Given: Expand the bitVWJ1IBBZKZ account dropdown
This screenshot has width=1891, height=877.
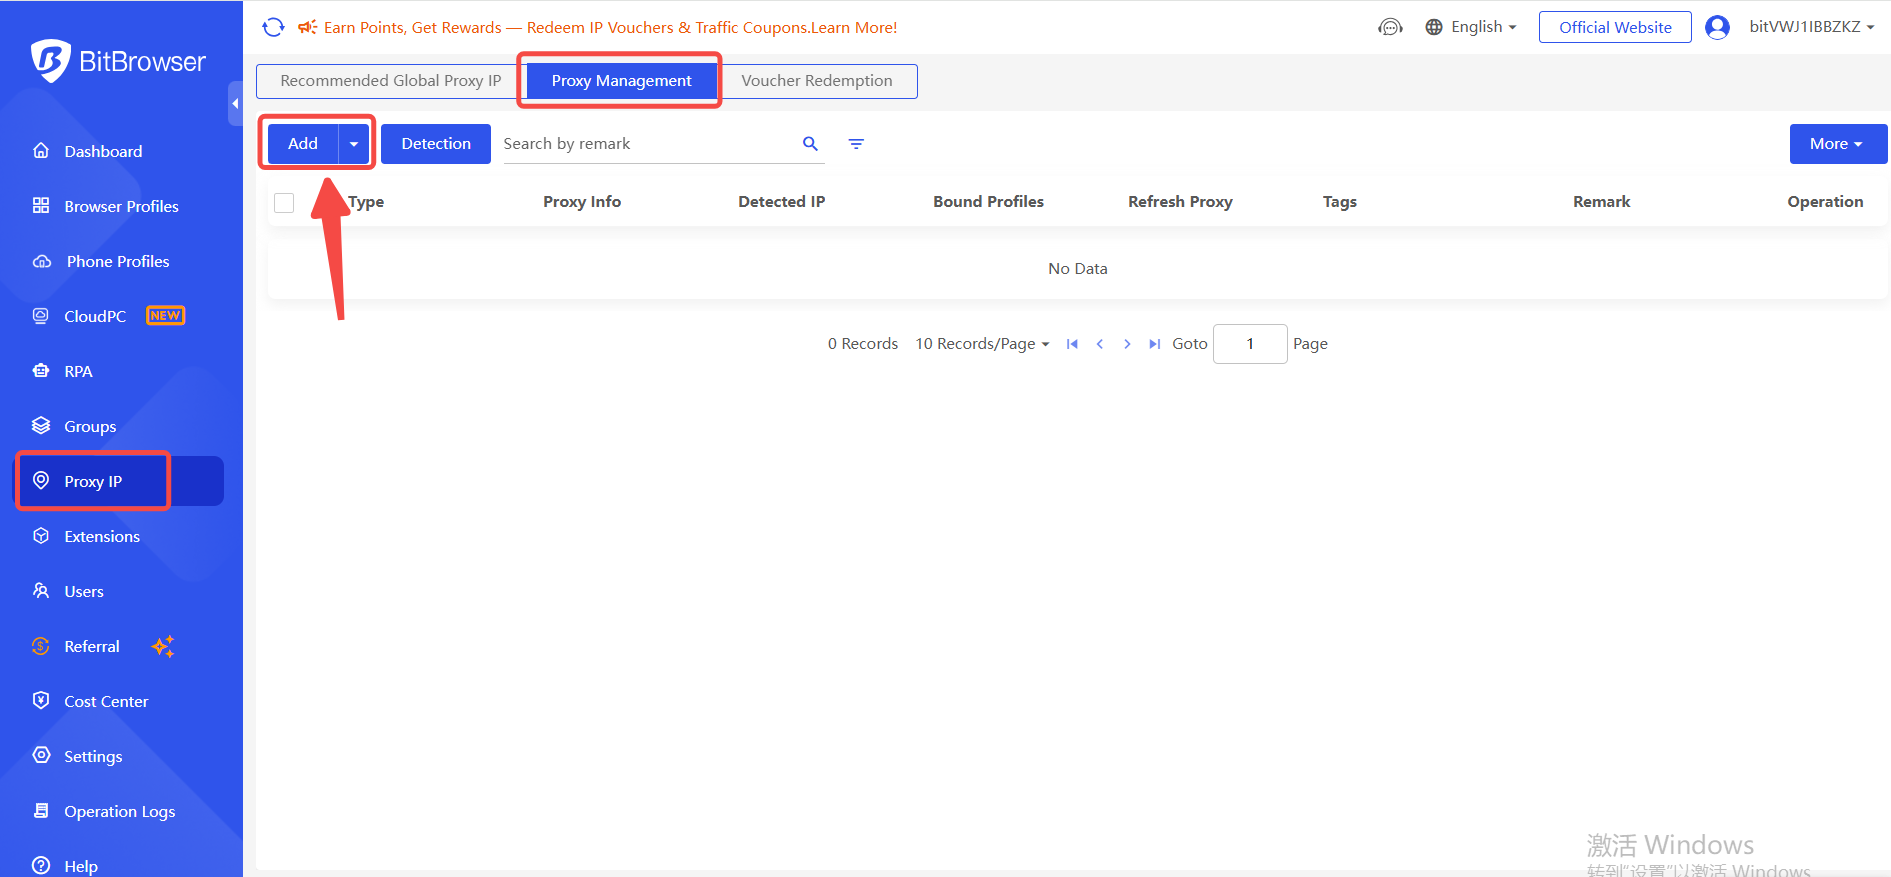Looking at the screenshot, I should (x=1812, y=27).
